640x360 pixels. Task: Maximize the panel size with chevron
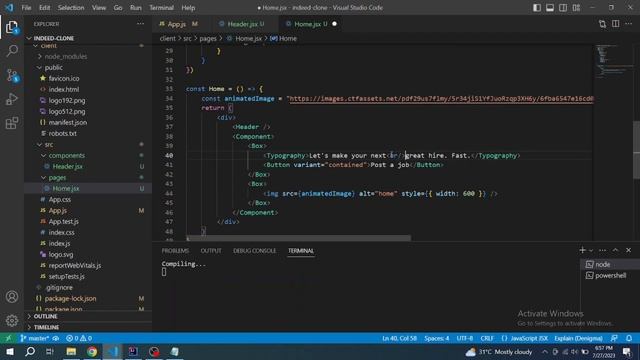point(616,250)
